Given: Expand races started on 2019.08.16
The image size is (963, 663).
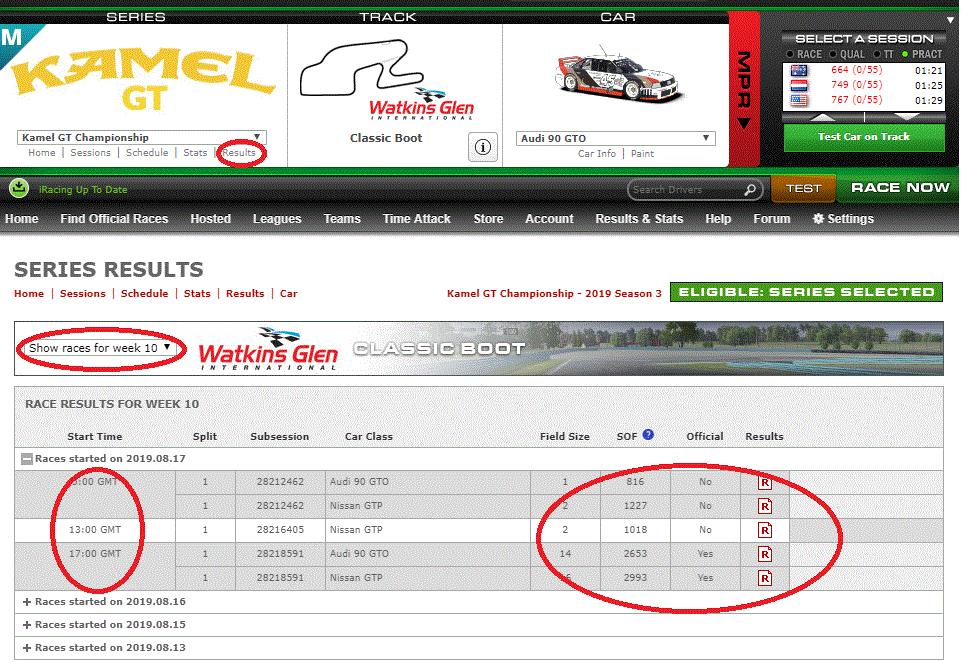Looking at the screenshot, I should [26, 602].
